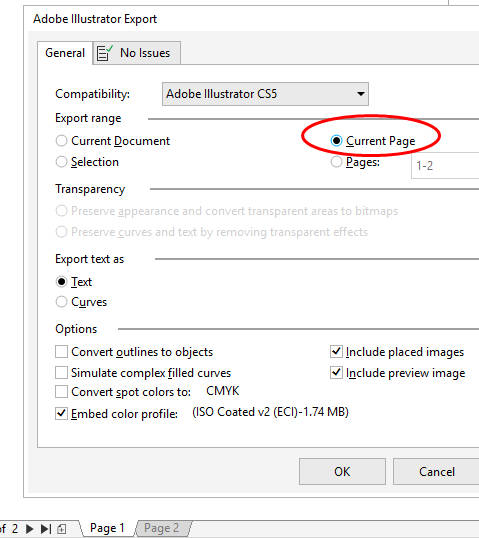Click the Cancel button
This screenshot has width=479, height=538.
coord(436,471)
